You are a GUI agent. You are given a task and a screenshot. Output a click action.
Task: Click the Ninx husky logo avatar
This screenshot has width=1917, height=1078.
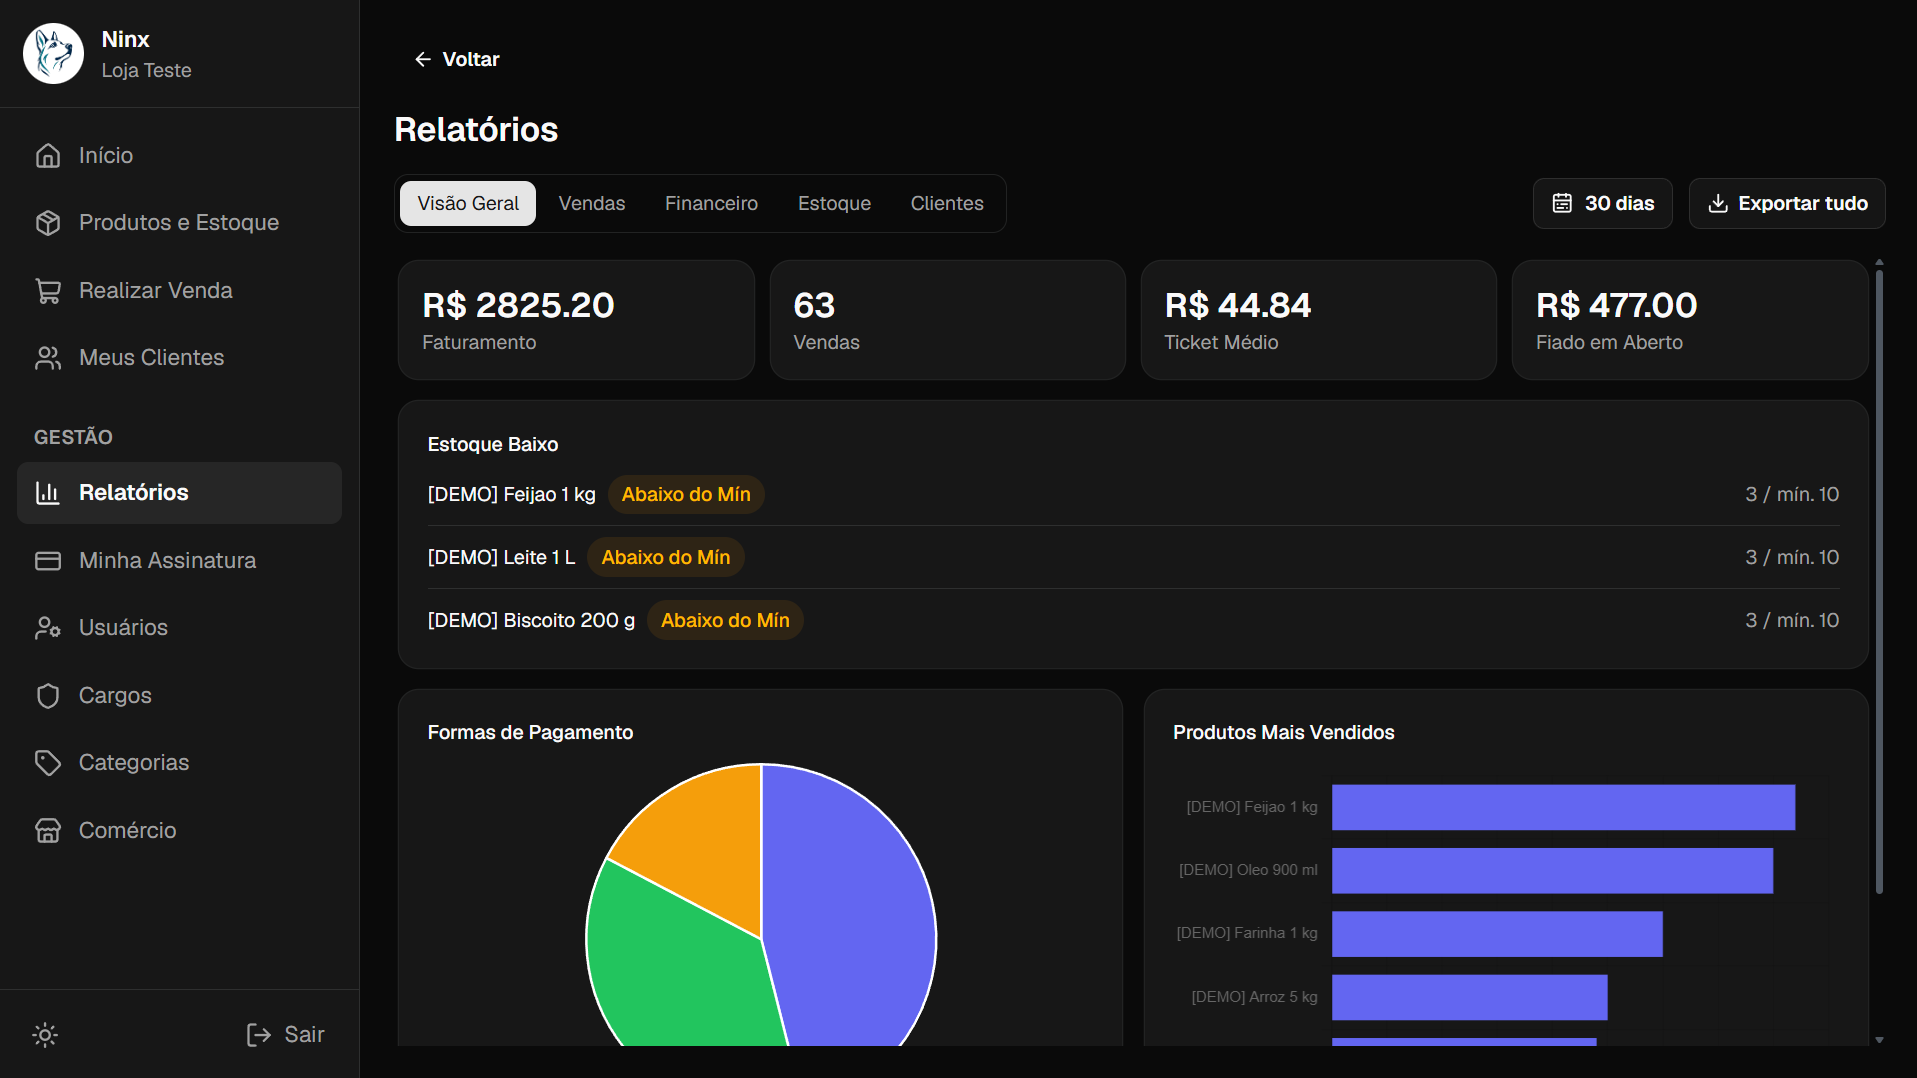[x=53, y=54]
